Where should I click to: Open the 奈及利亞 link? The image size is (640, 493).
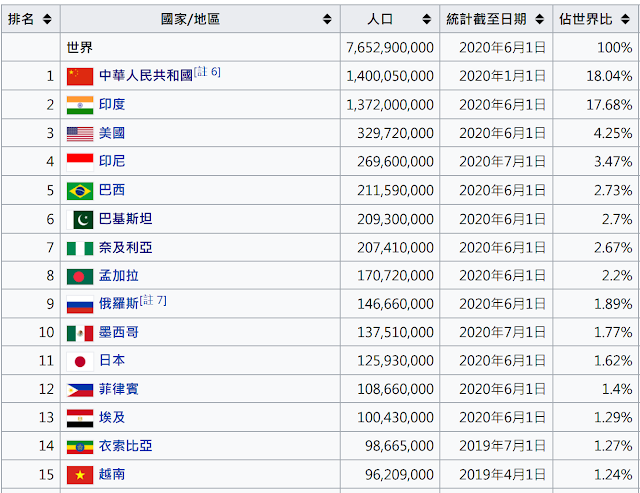tap(125, 247)
